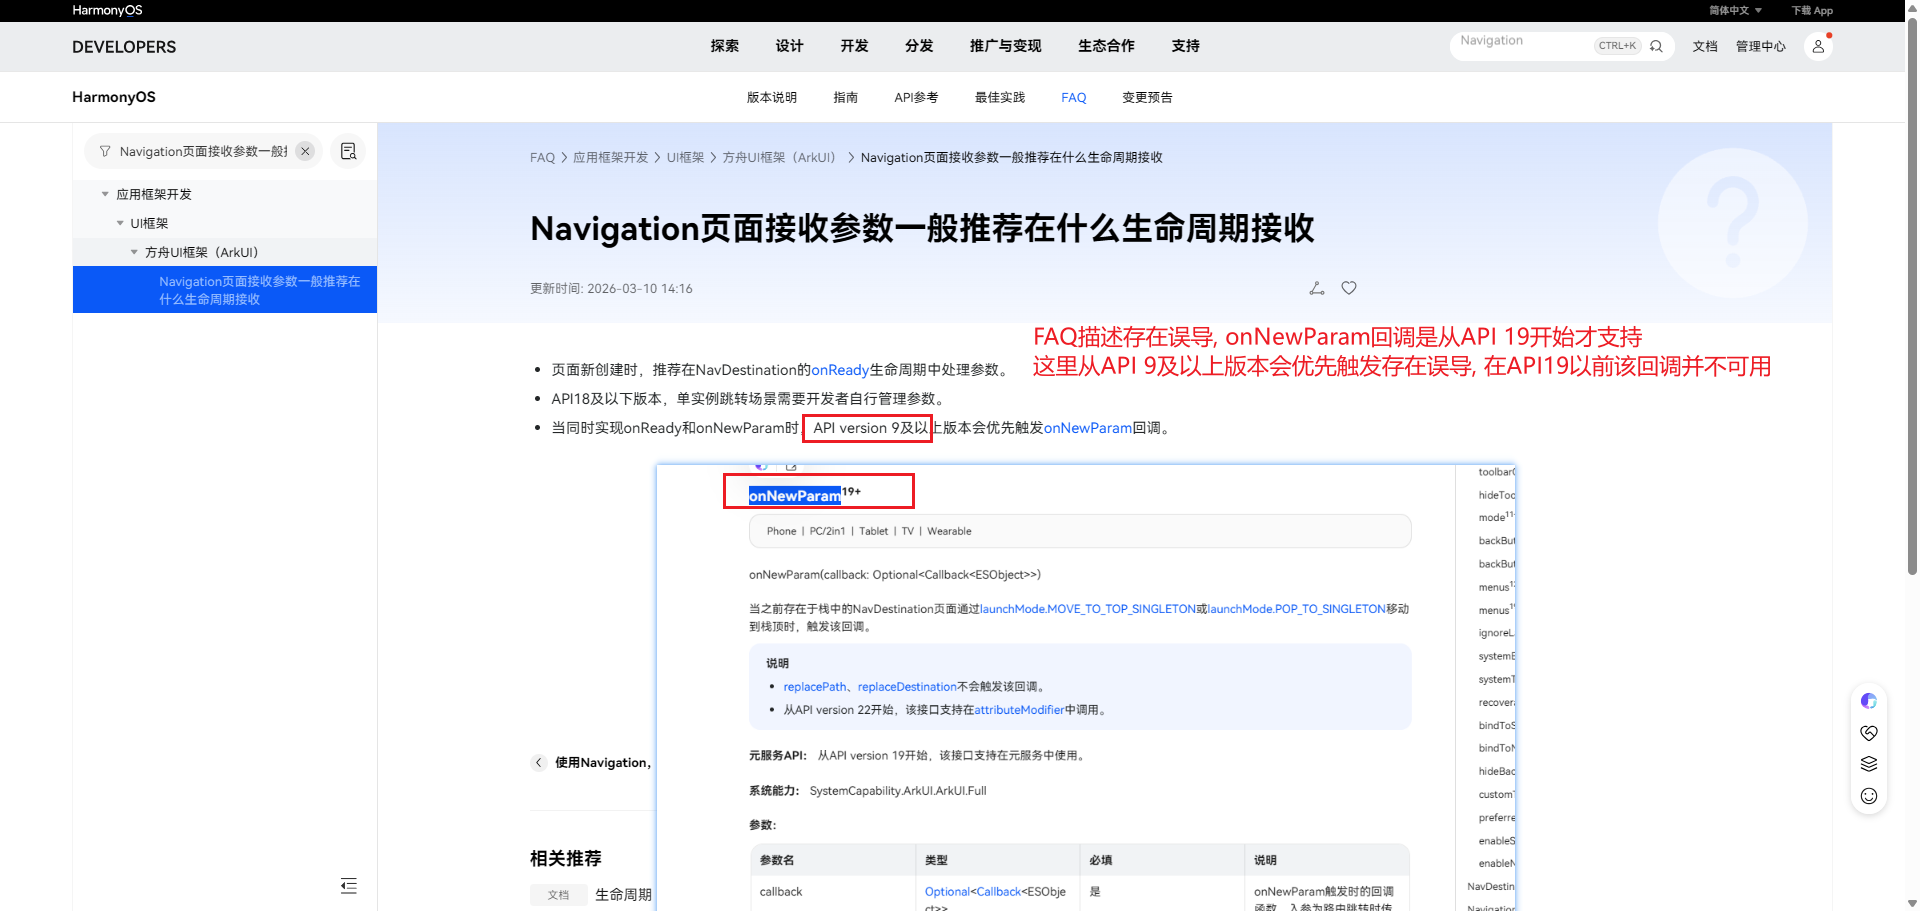
Task: Click the DEVELOPERS site logo
Action: [124, 47]
